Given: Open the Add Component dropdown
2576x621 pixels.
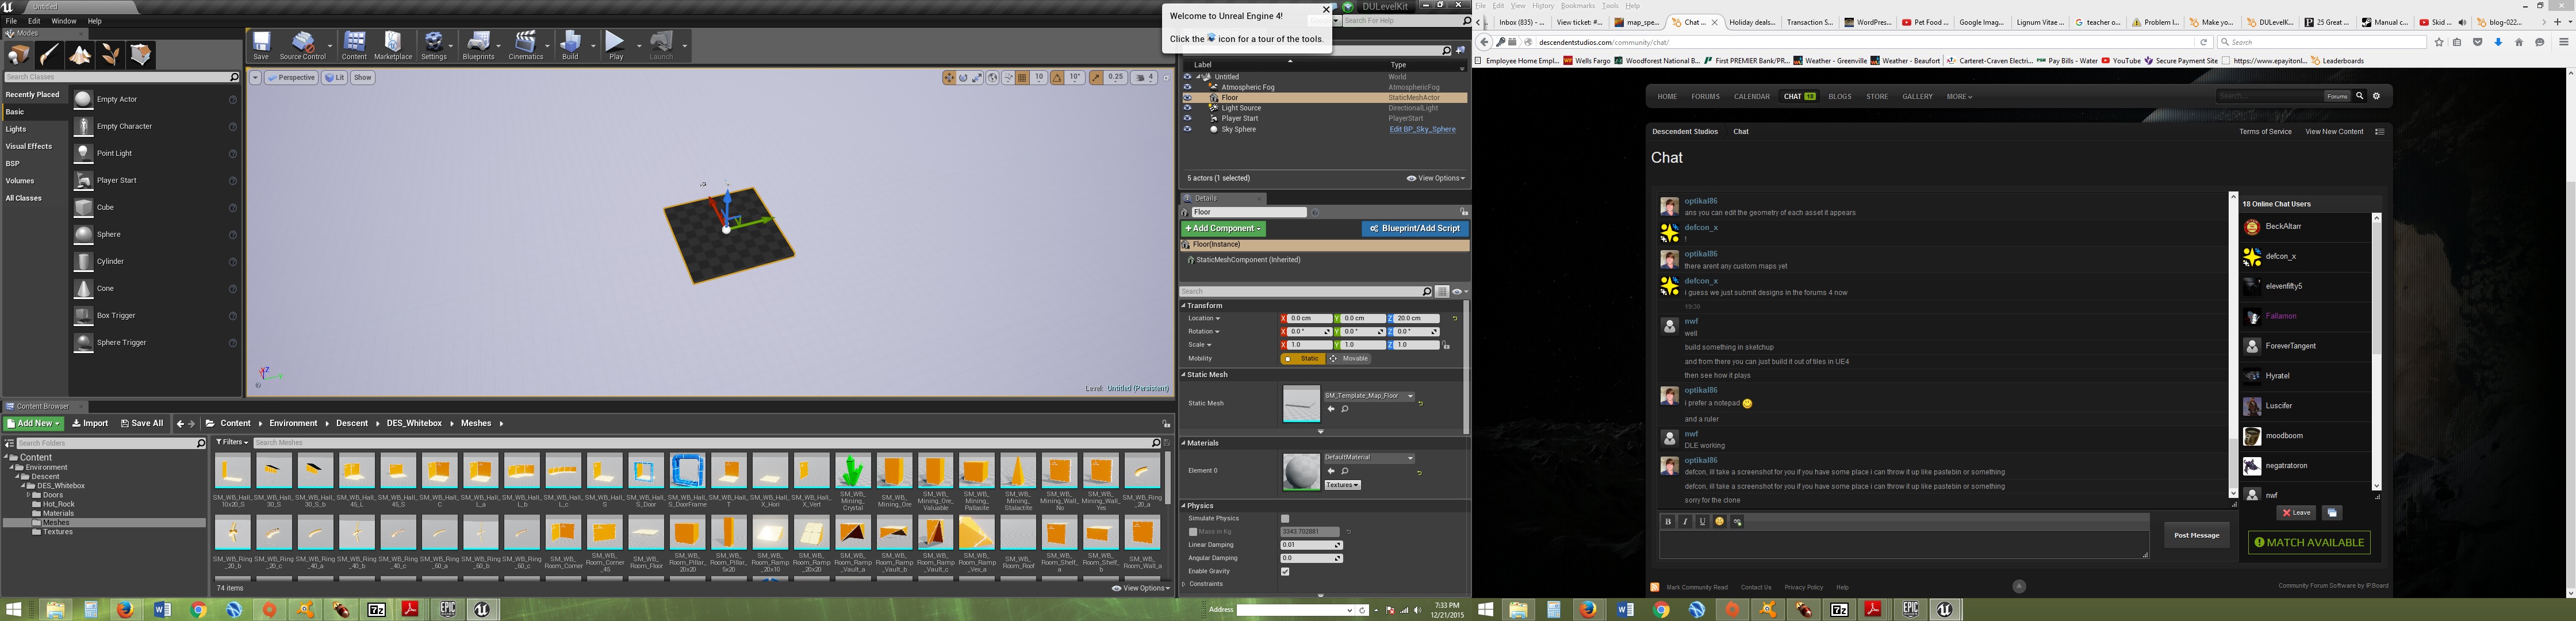Looking at the screenshot, I should (x=1223, y=229).
